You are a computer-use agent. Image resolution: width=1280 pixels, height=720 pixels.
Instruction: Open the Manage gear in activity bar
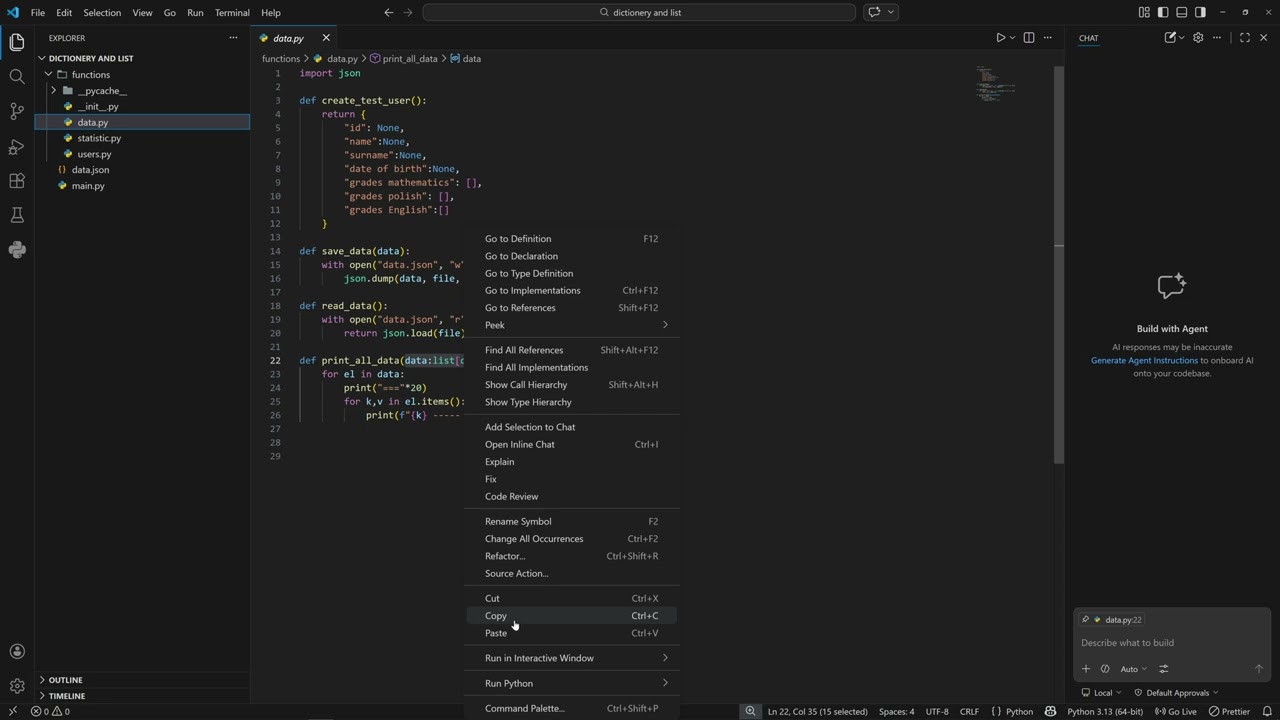click(x=17, y=686)
